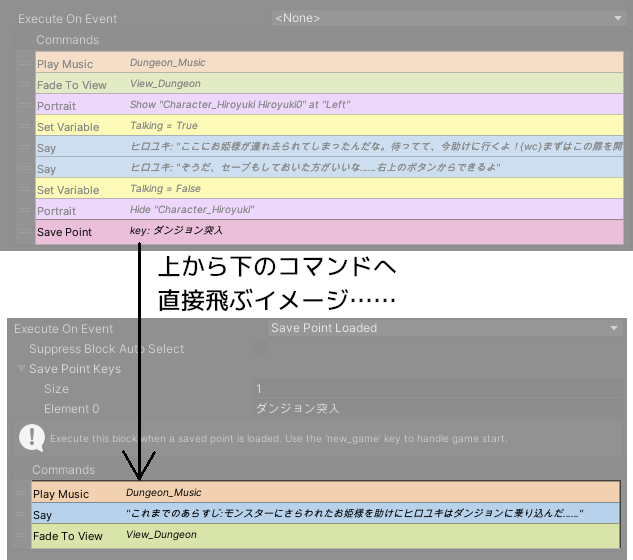This screenshot has height=560, width=633.
Task: Toggle the Suppress Block Auto Select checkbox
Action: (260, 348)
